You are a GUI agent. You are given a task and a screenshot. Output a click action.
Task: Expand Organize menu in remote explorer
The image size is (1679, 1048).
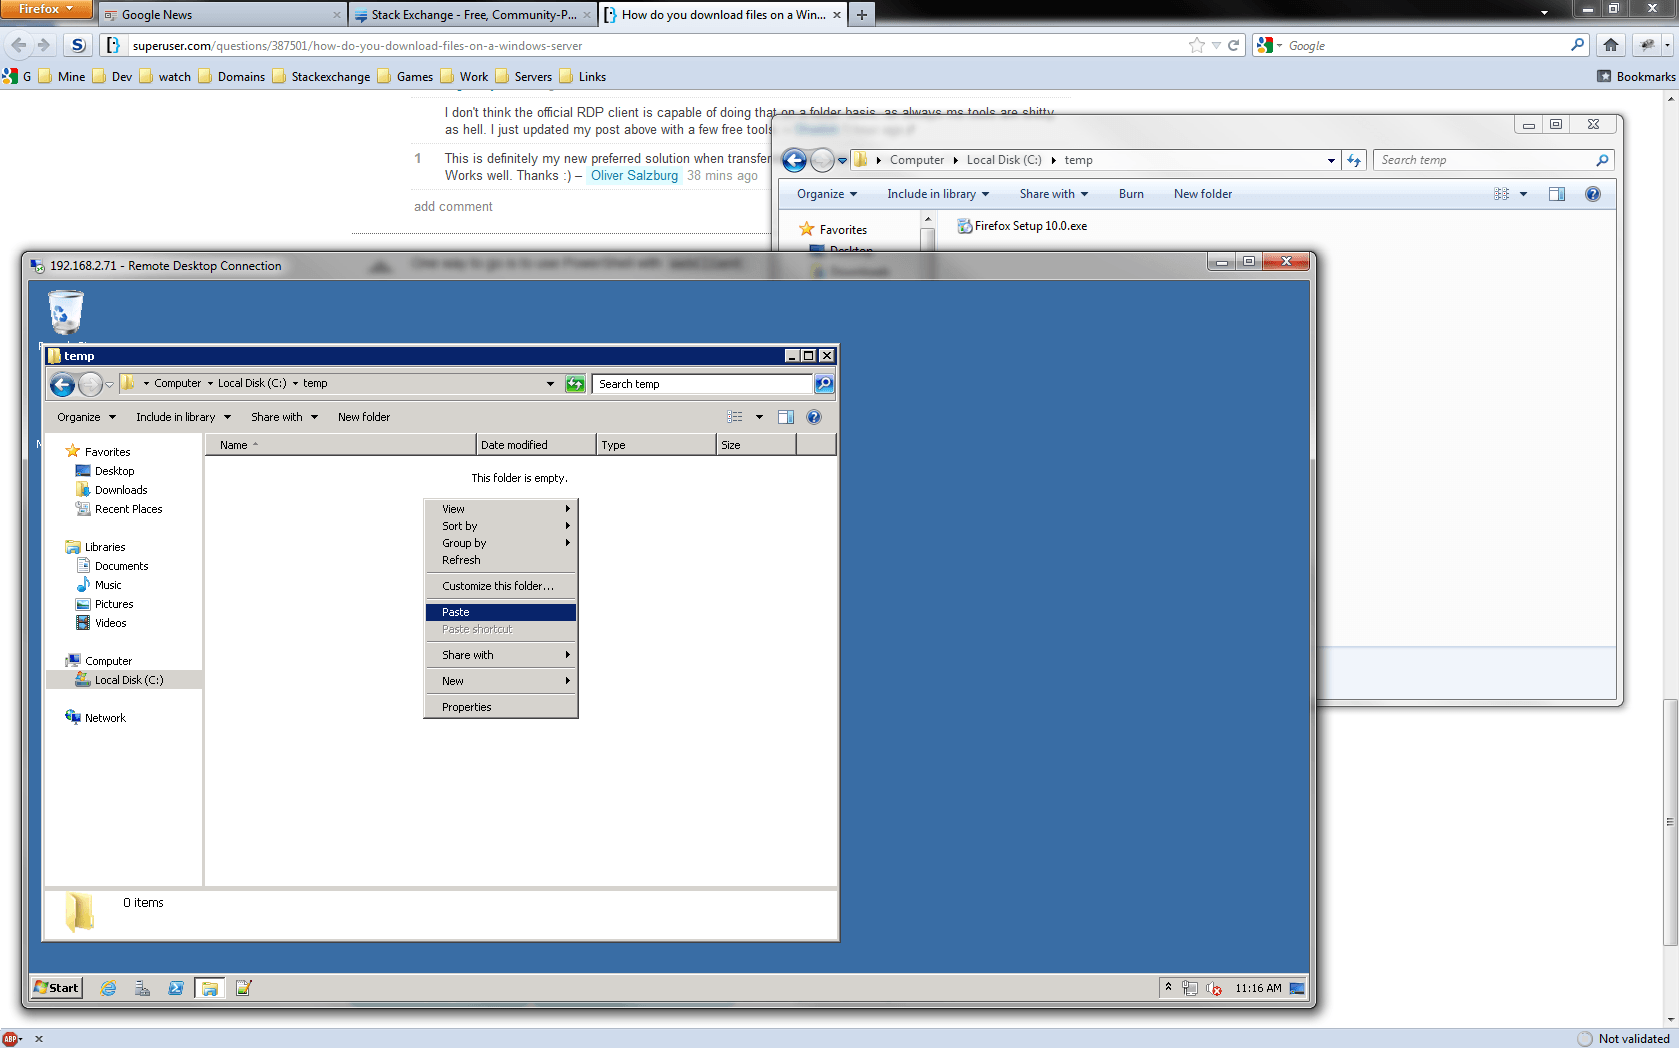click(x=86, y=417)
